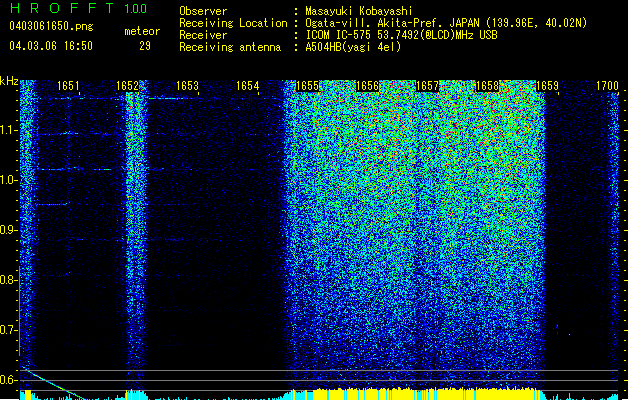629x400 pixels.
Task: Click the 0.6 kHz axis label
Action: (x=8, y=380)
